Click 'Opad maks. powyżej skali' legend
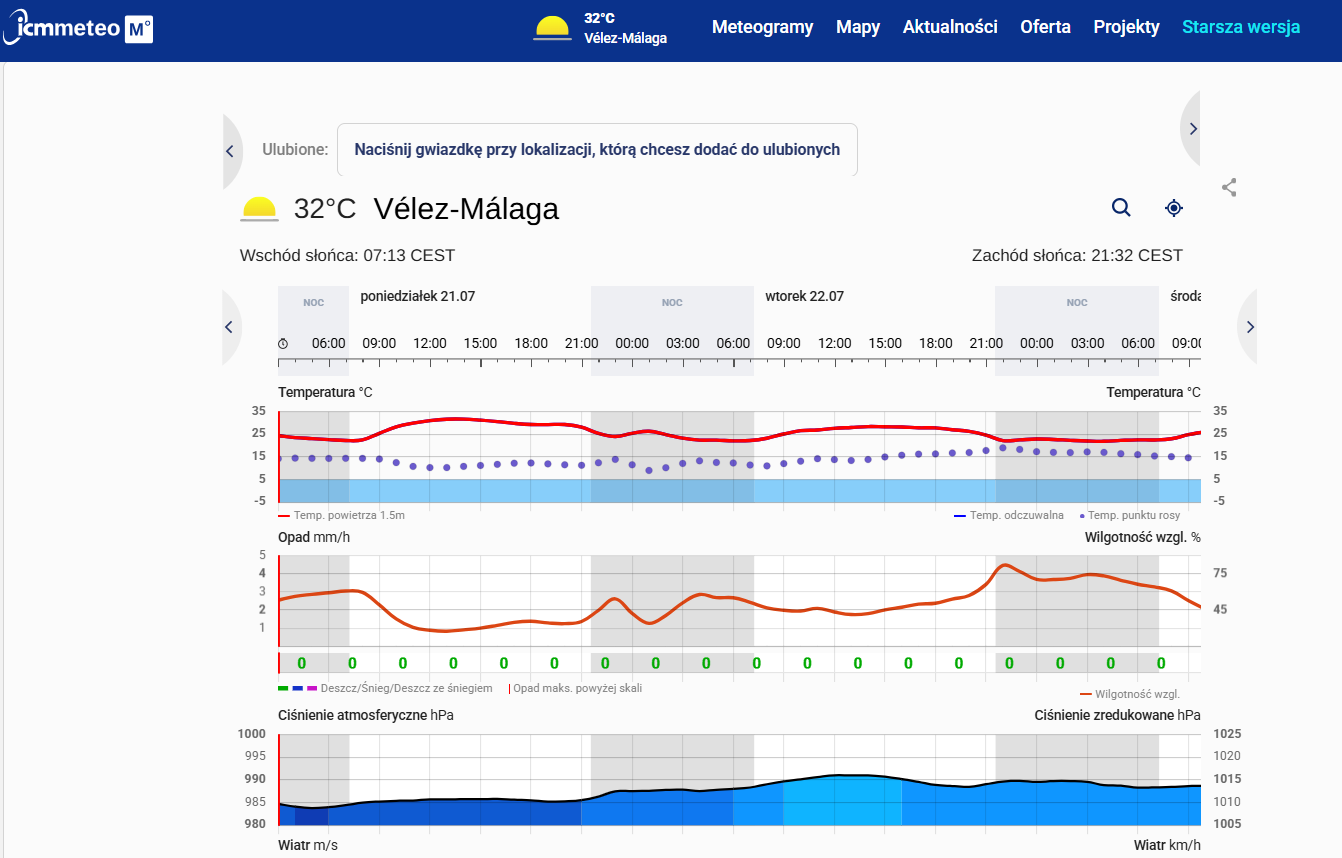Screen dimensions: 1342x858 tap(576, 688)
